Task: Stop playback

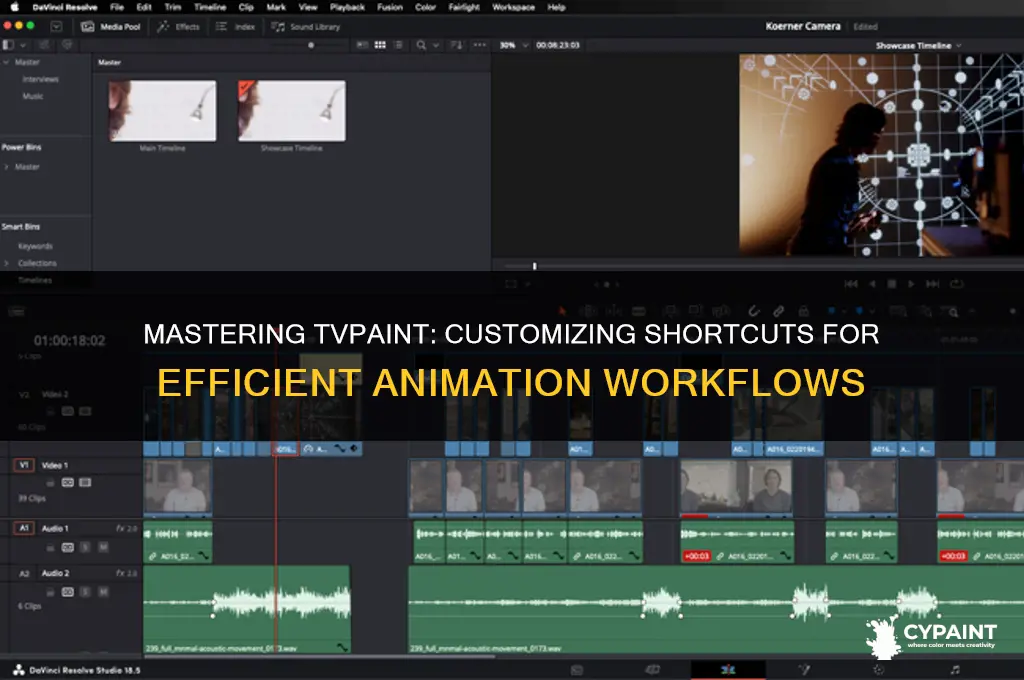Action: (891, 283)
